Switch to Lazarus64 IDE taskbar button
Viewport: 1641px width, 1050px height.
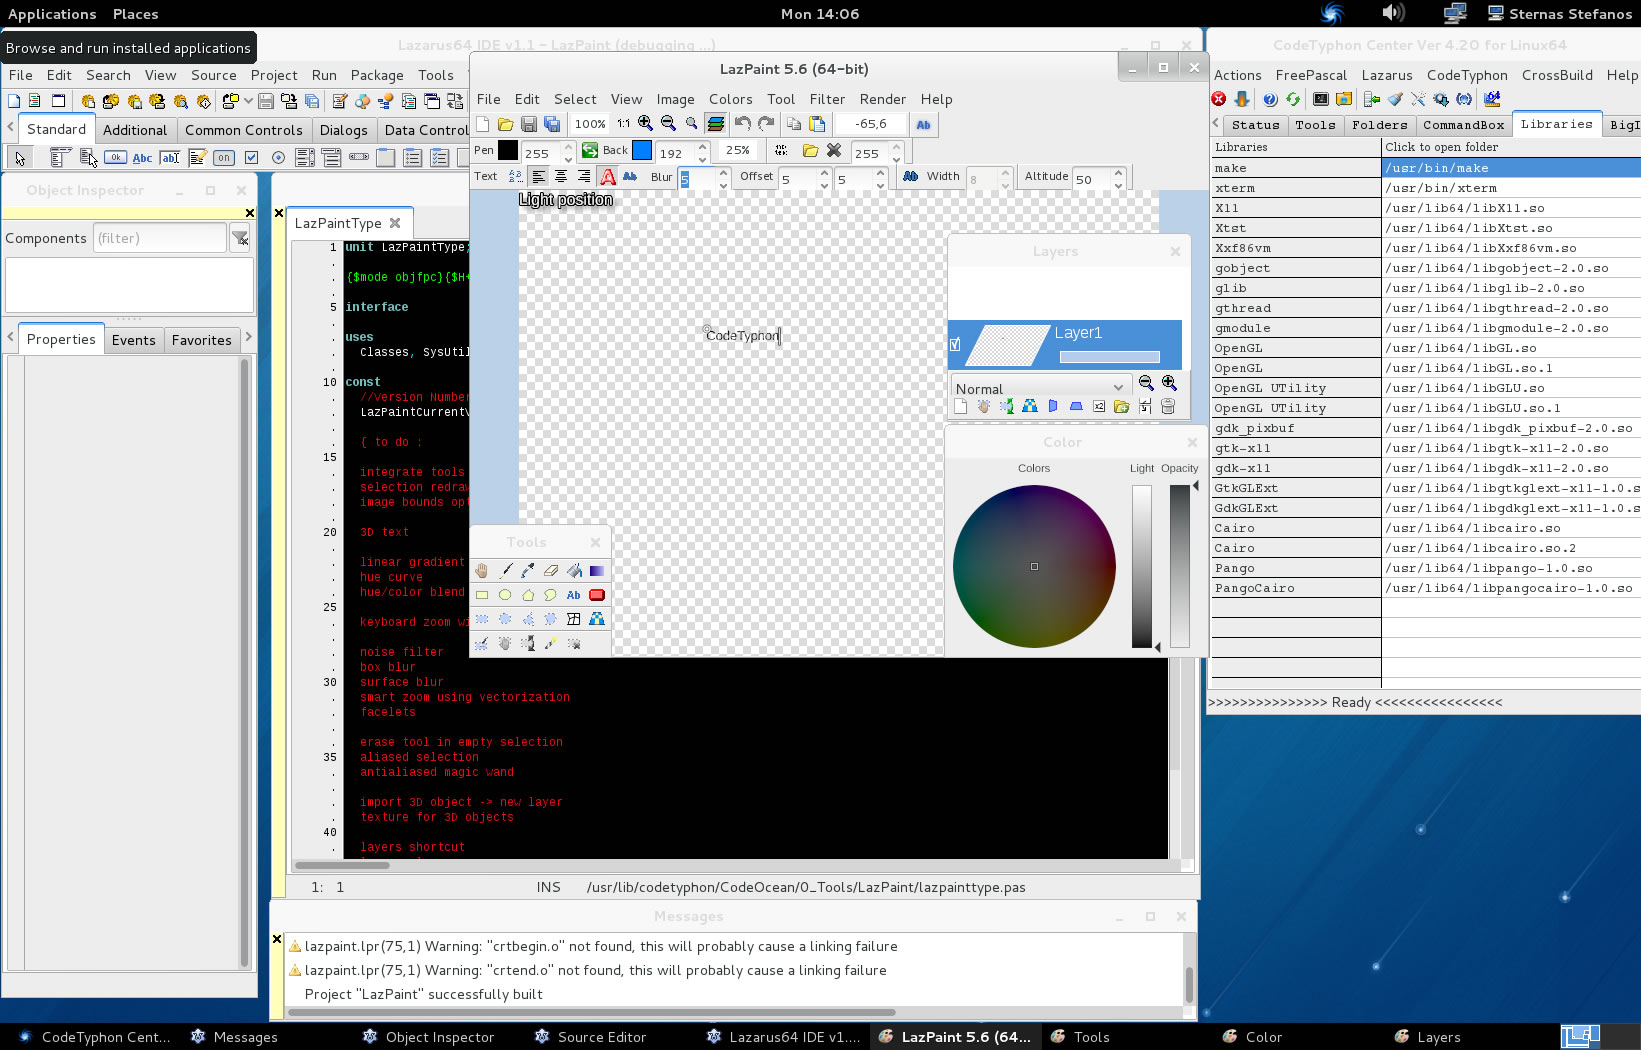tap(785, 1037)
